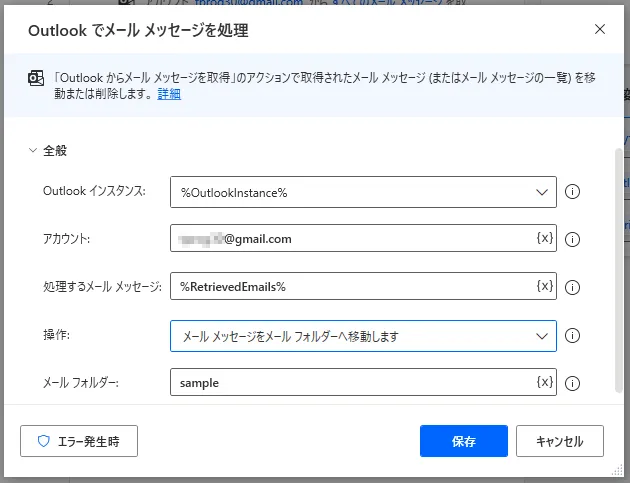Click the キャンセル button
Viewport: 630px width, 483px height.
560,441
